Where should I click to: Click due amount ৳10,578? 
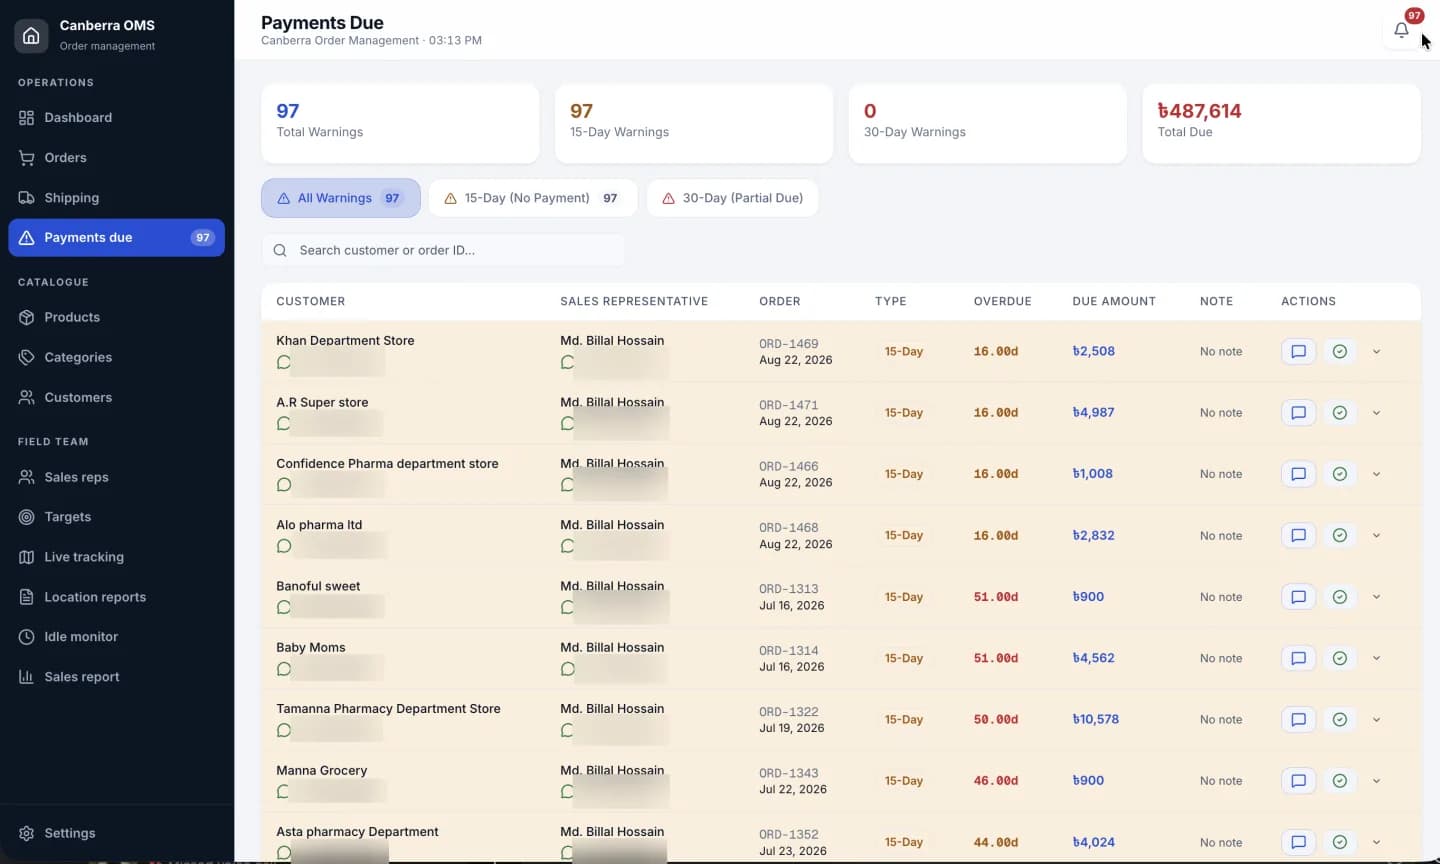pos(1095,719)
